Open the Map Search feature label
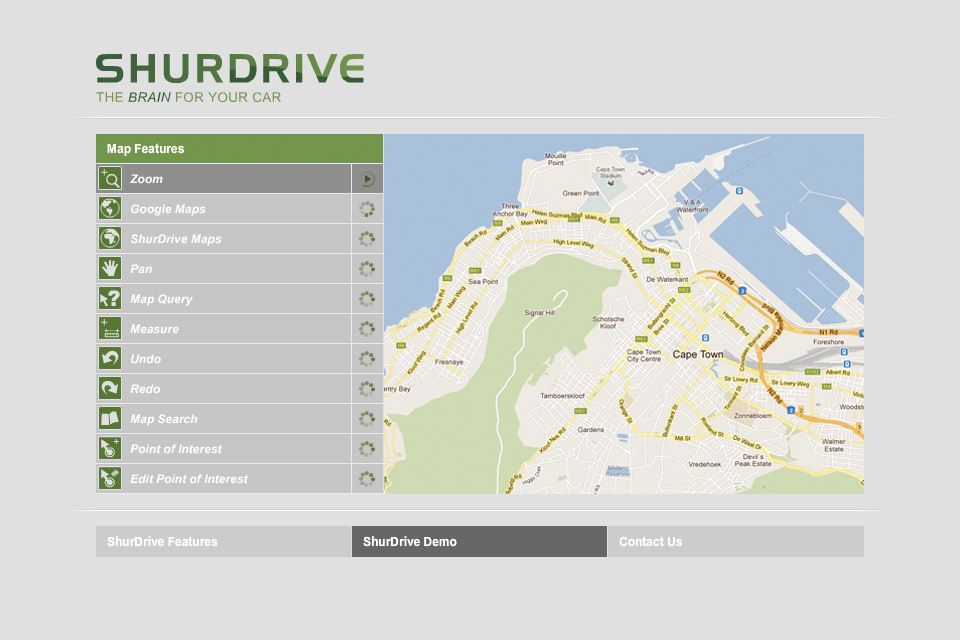 pyautogui.click(x=163, y=419)
